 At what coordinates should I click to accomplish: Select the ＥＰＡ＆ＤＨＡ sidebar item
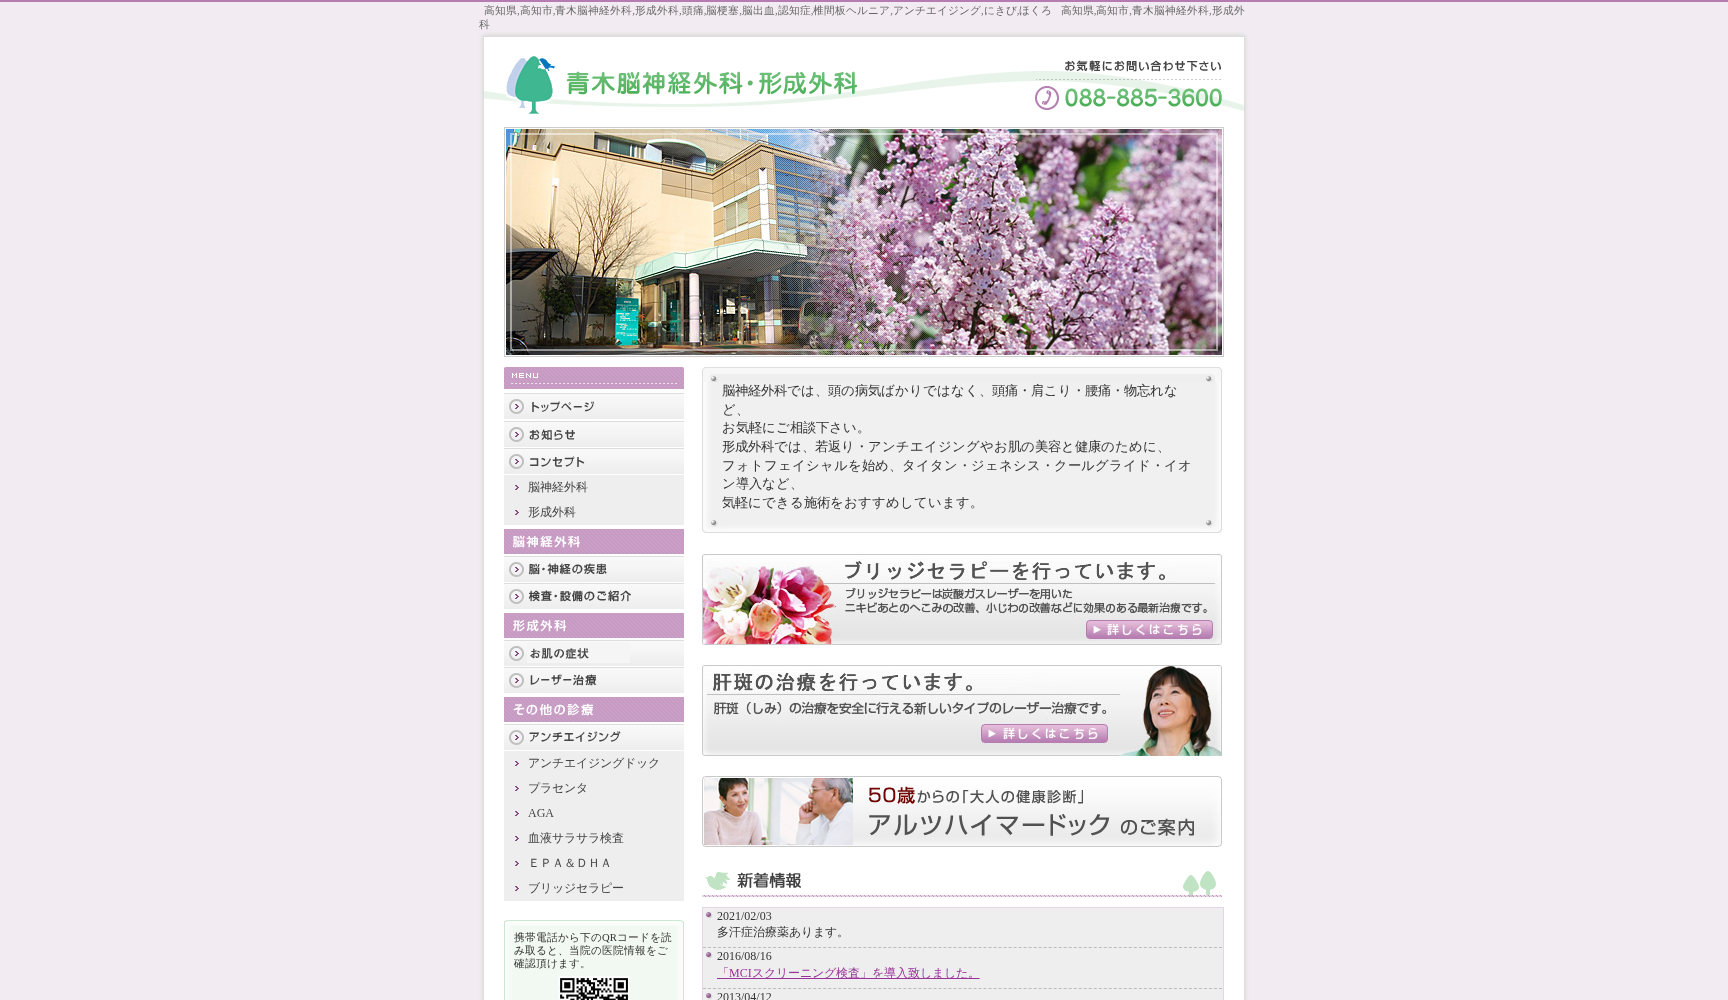pyautogui.click(x=568, y=863)
